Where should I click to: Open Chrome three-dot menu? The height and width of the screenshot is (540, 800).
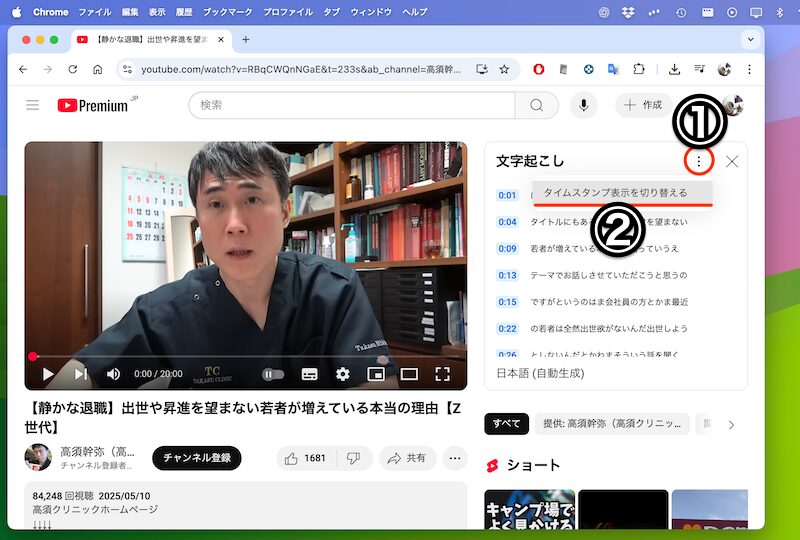click(x=749, y=69)
